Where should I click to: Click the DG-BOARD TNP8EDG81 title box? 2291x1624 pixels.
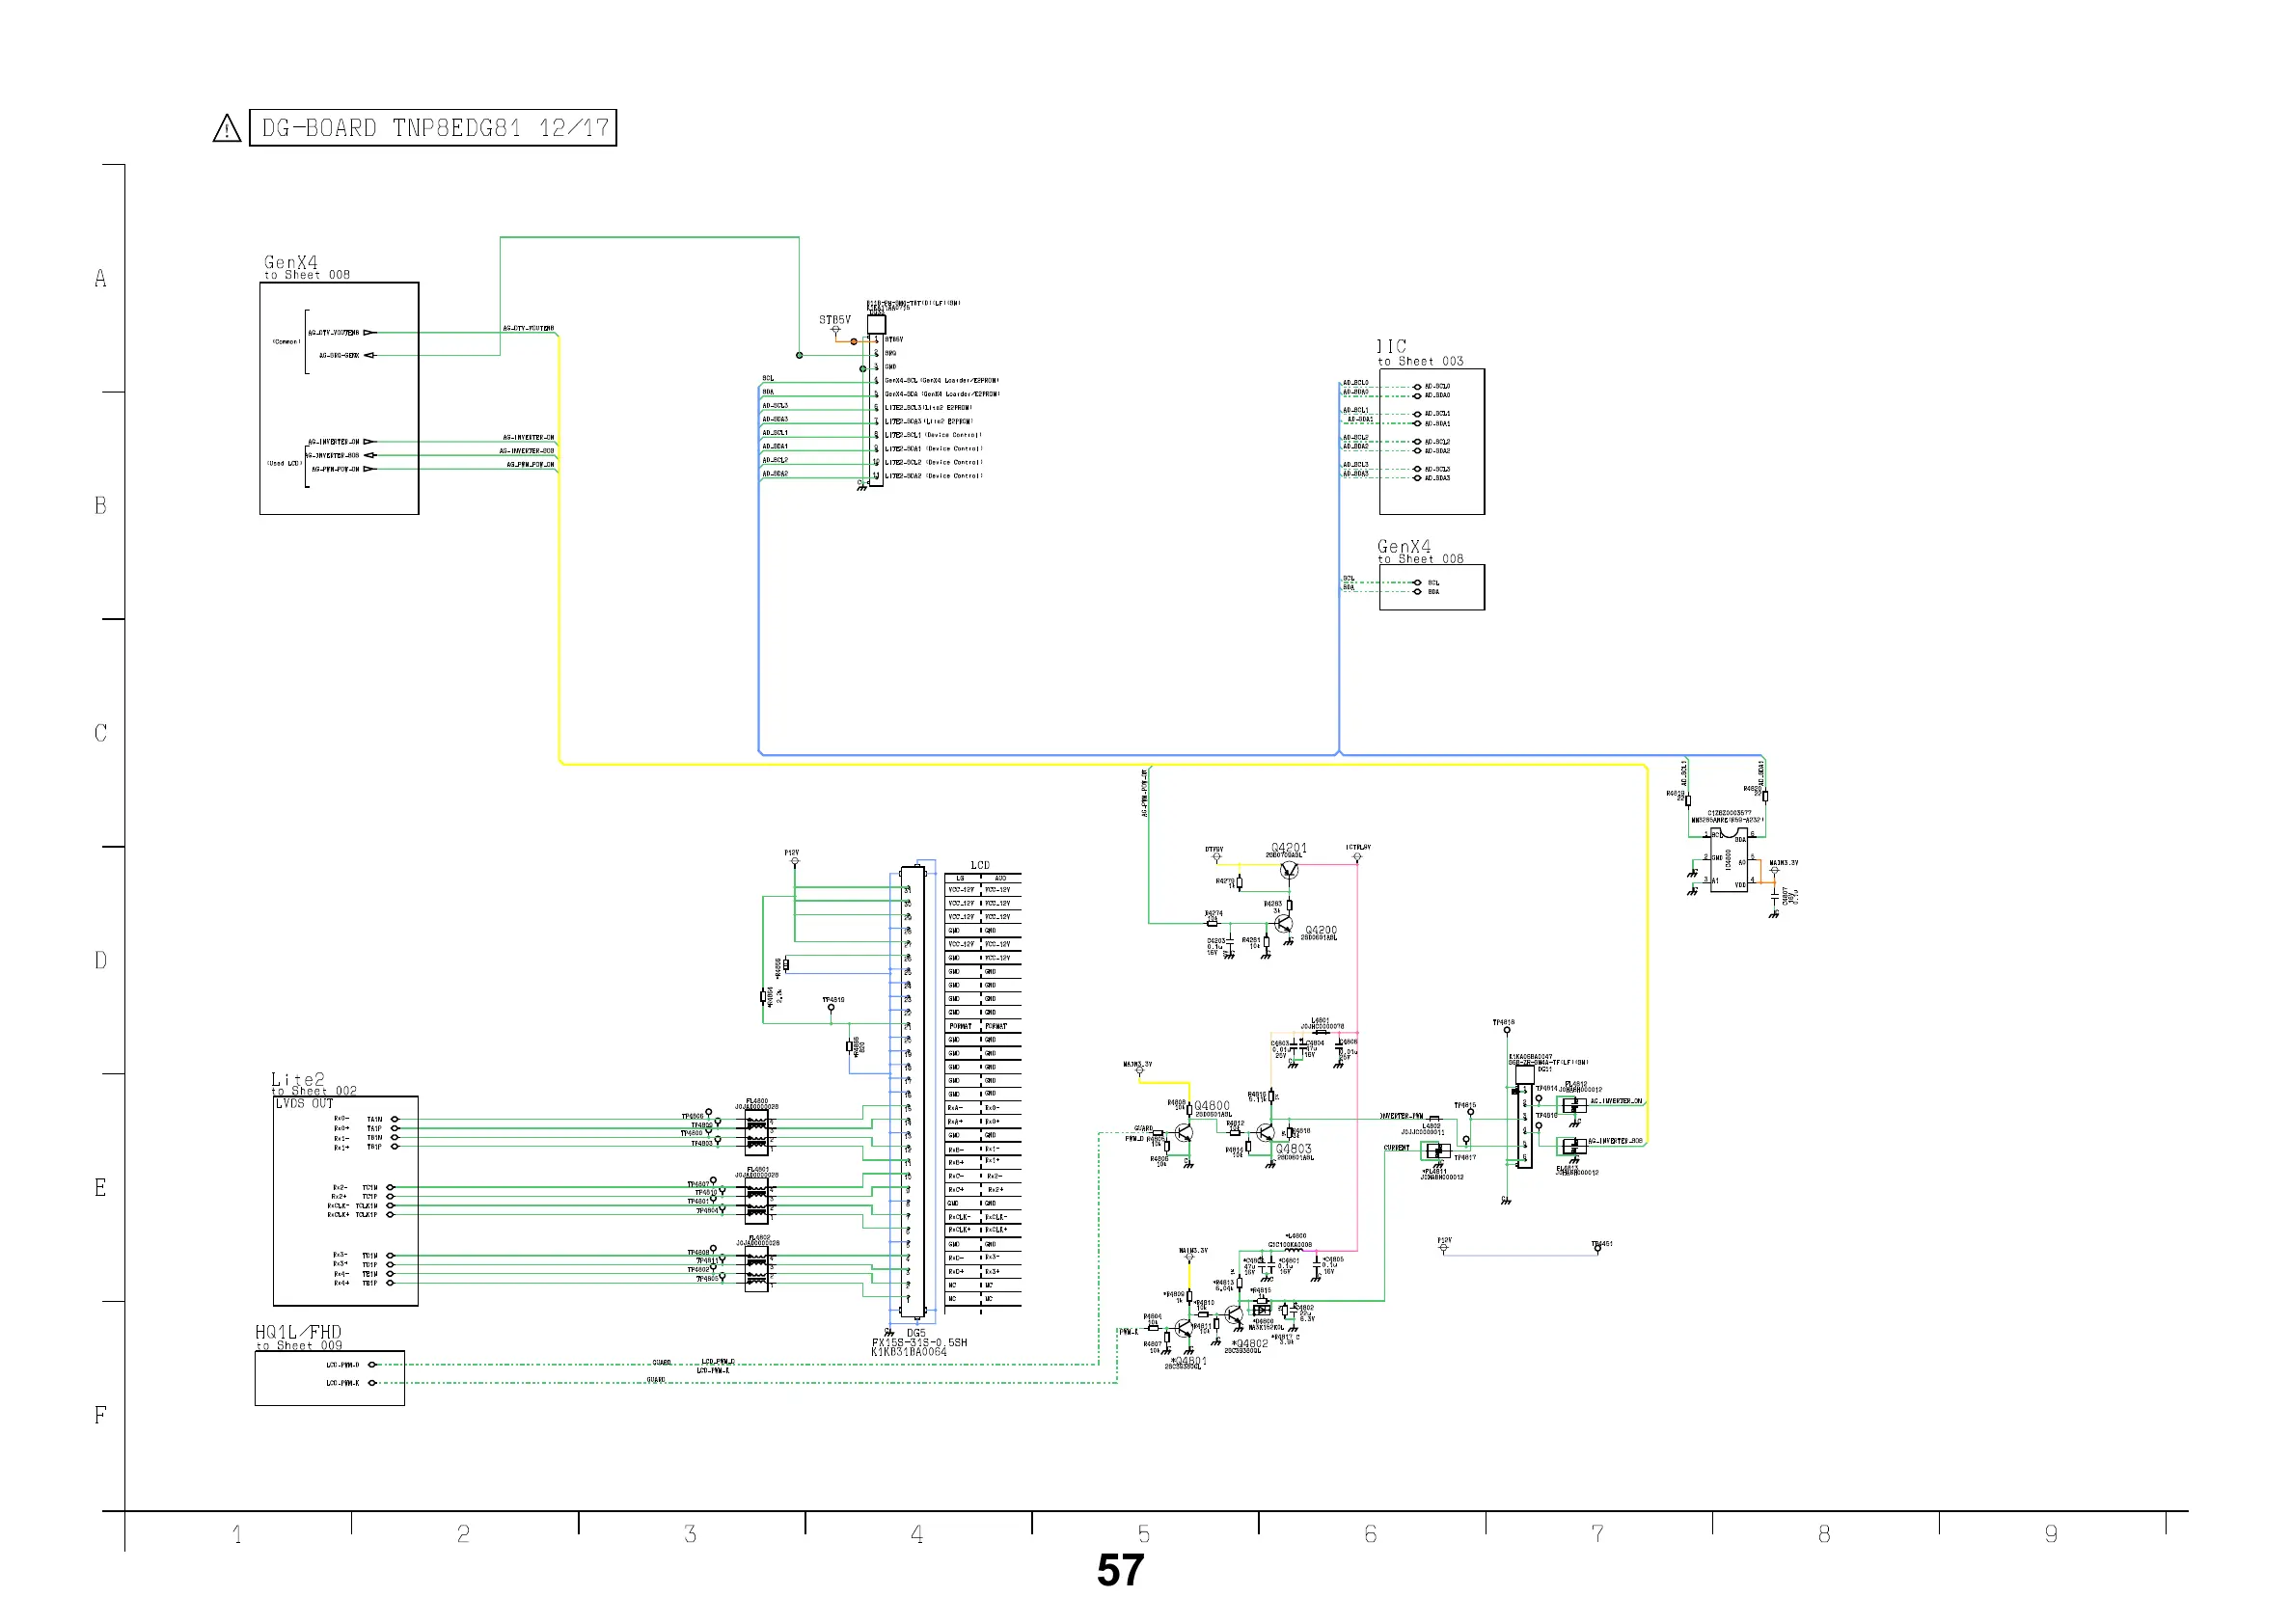pos(433,128)
